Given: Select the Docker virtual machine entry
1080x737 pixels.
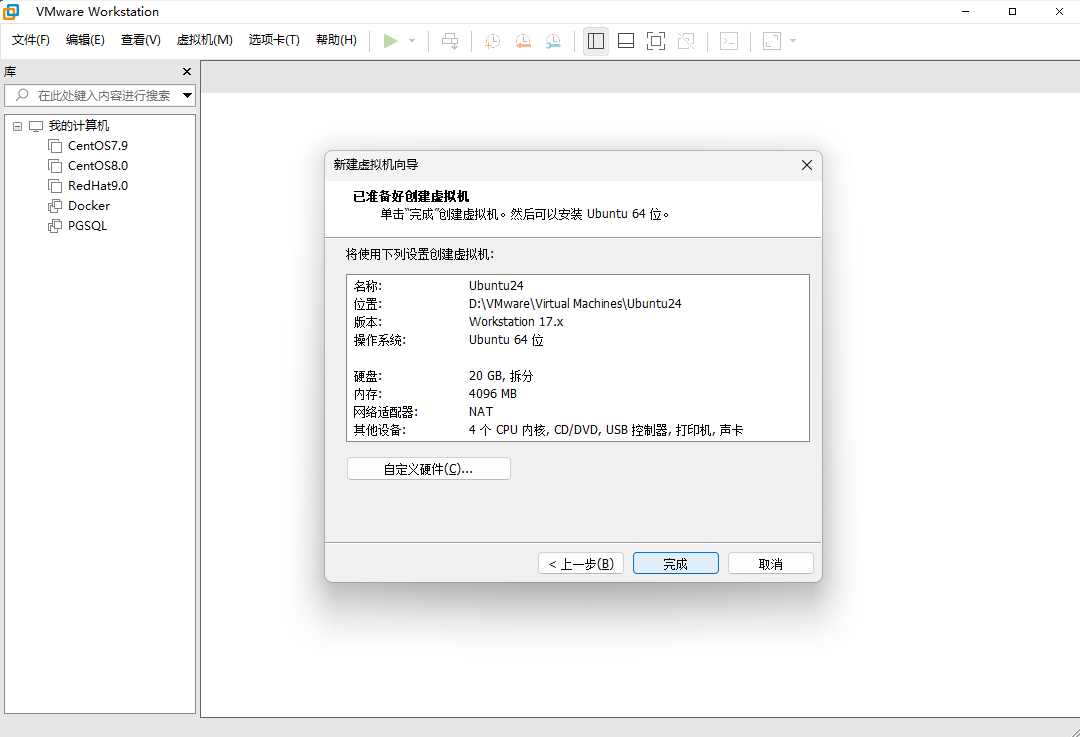Looking at the screenshot, I should (89, 206).
